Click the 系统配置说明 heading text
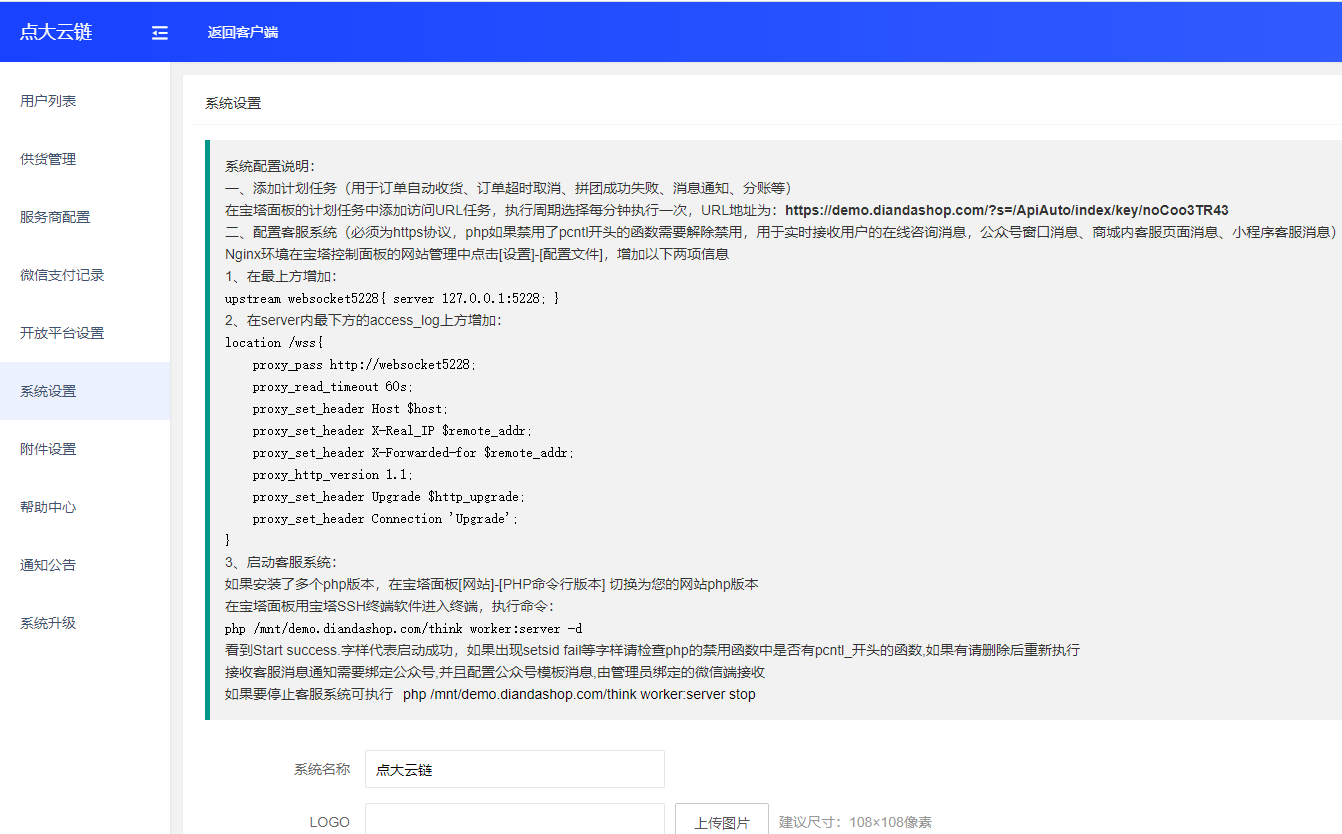Screen dimensions: 1342x834 pyautogui.click(x=270, y=166)
